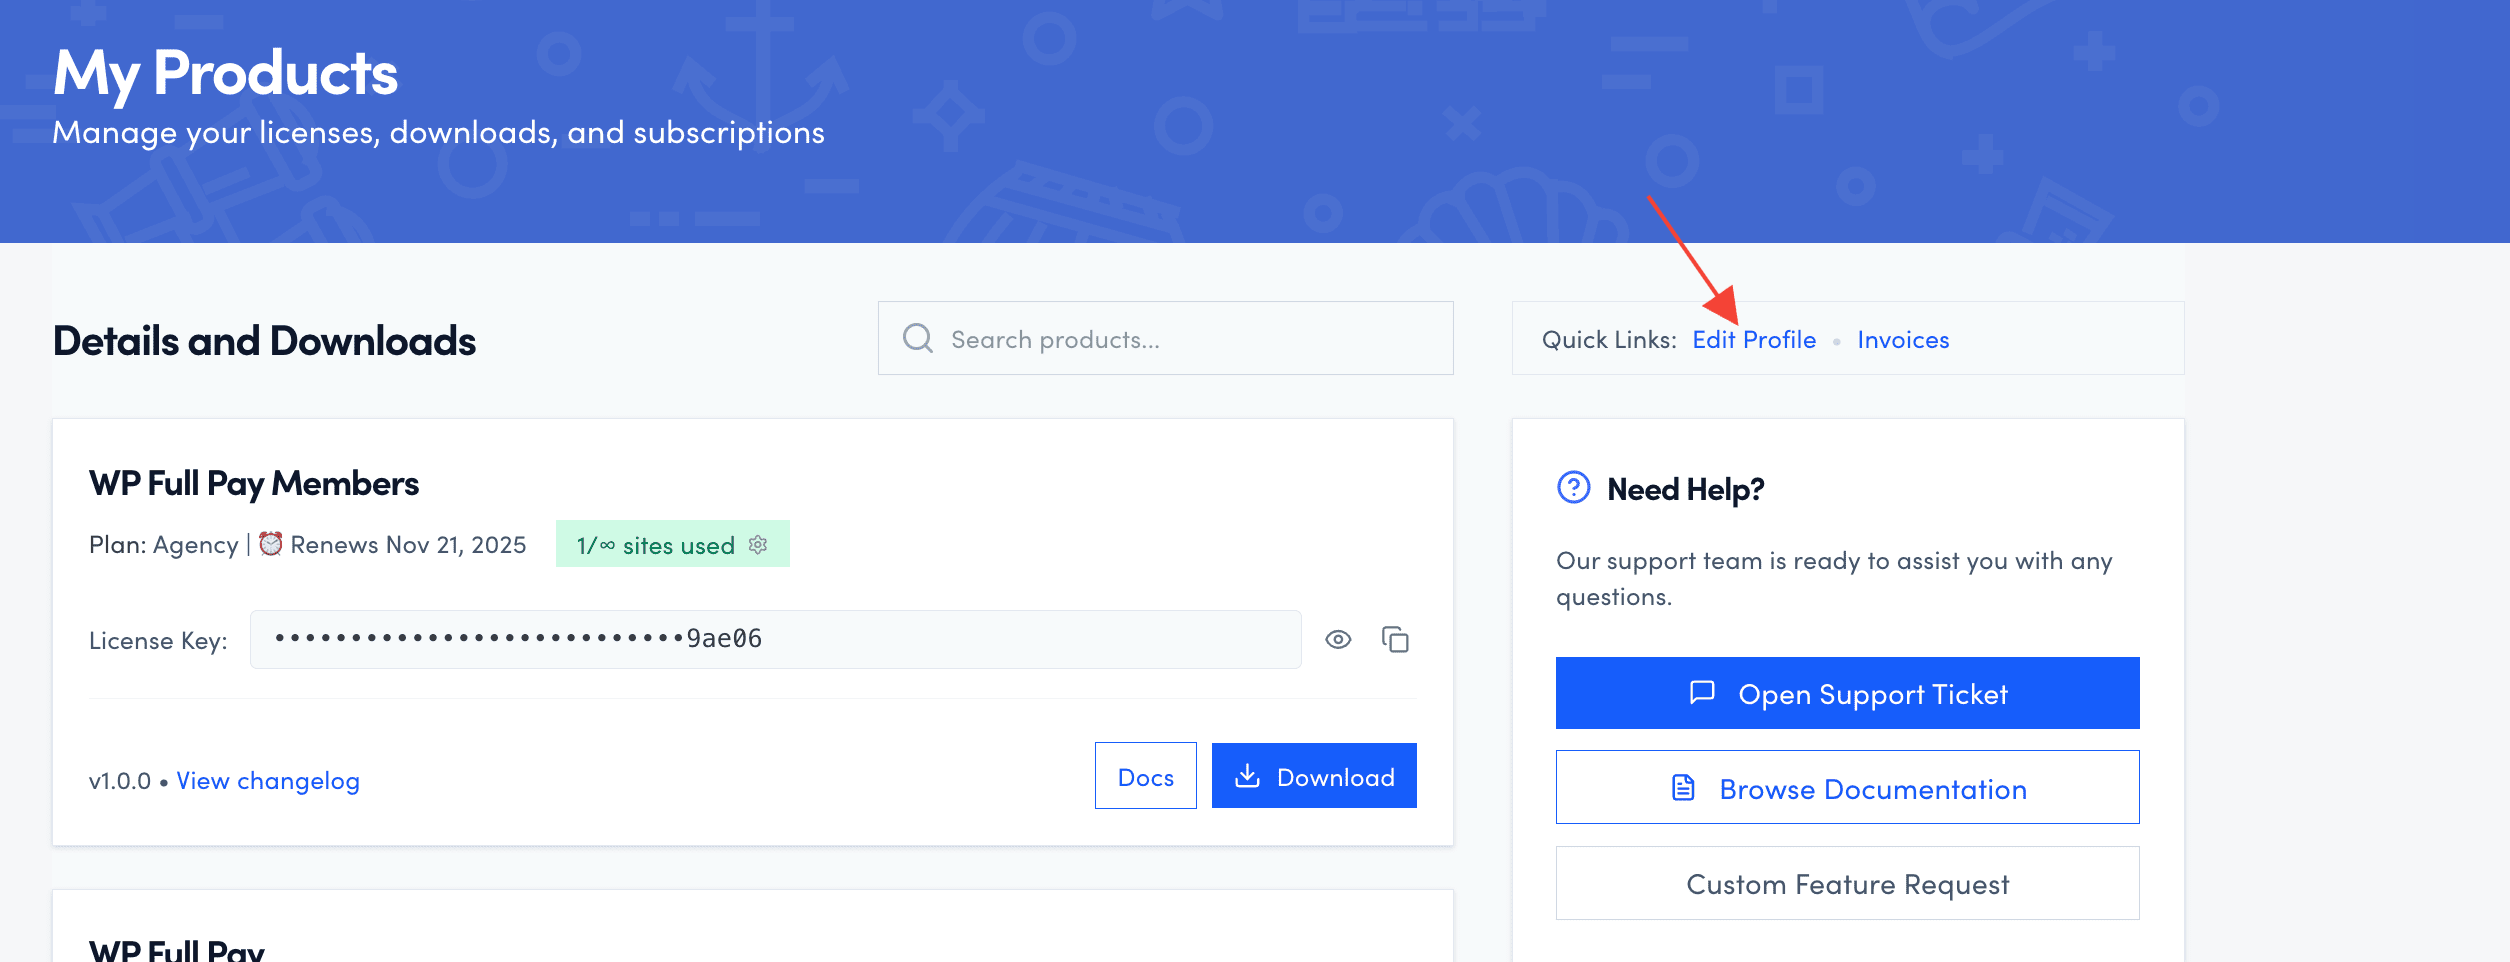Click the green sites used badge
Image resolution: width=2510 pixels, height=962 pixels.
coord(656,545)
